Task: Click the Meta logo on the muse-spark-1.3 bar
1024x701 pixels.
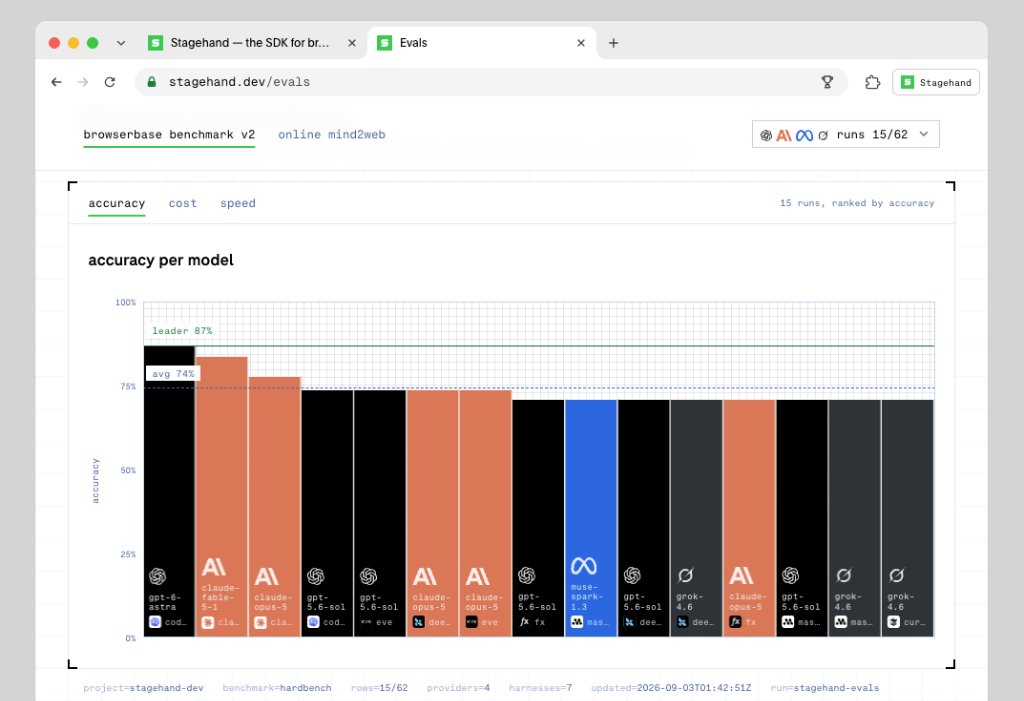Action: coord(584,566)
